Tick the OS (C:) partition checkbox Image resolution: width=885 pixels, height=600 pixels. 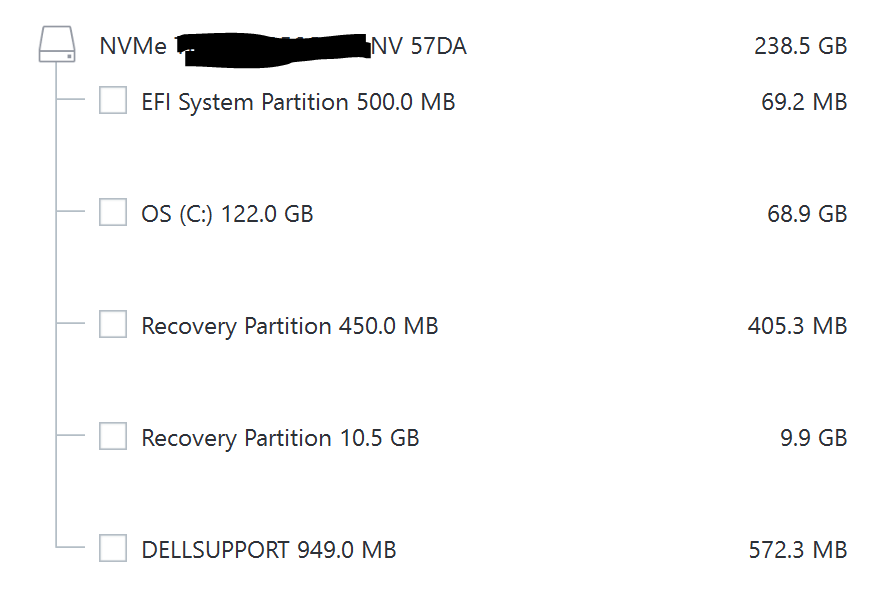tap(113, 213)
